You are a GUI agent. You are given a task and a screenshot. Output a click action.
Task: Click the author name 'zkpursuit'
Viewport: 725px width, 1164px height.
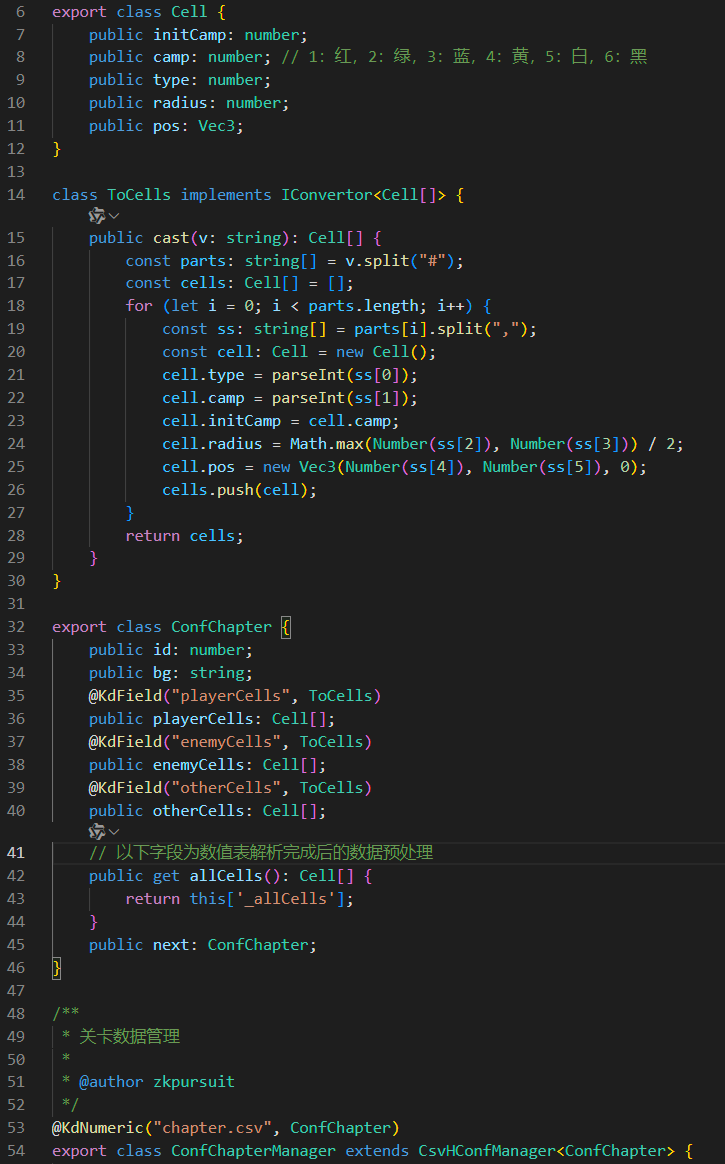[194, 1082]
